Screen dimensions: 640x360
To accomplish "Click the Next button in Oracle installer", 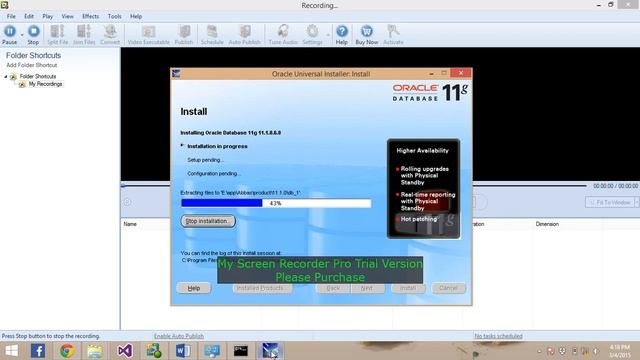I will [367, 288].
